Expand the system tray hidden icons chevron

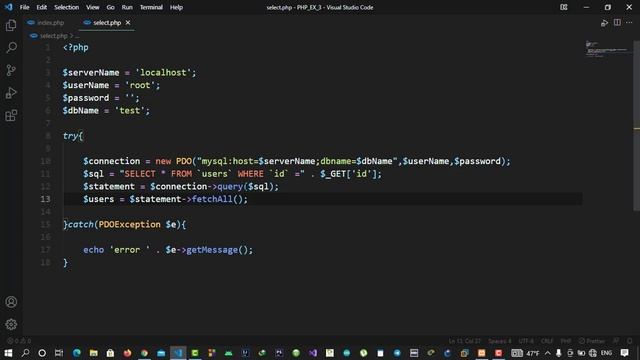tap(548, 353)
